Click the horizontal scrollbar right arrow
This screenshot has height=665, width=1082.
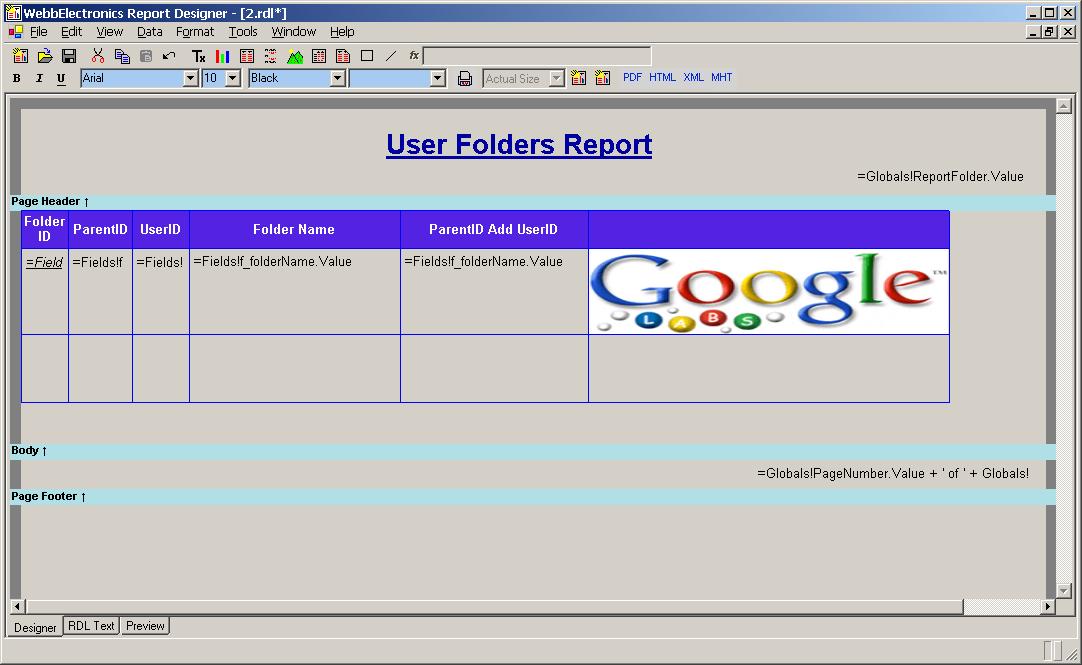[1047, 606]
